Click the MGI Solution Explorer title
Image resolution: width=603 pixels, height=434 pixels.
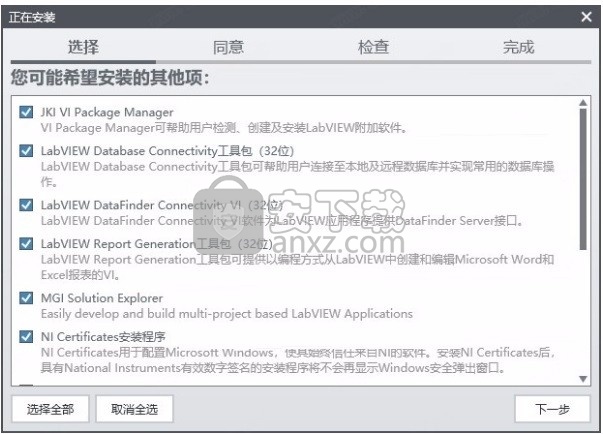click(x=102, y=298)
